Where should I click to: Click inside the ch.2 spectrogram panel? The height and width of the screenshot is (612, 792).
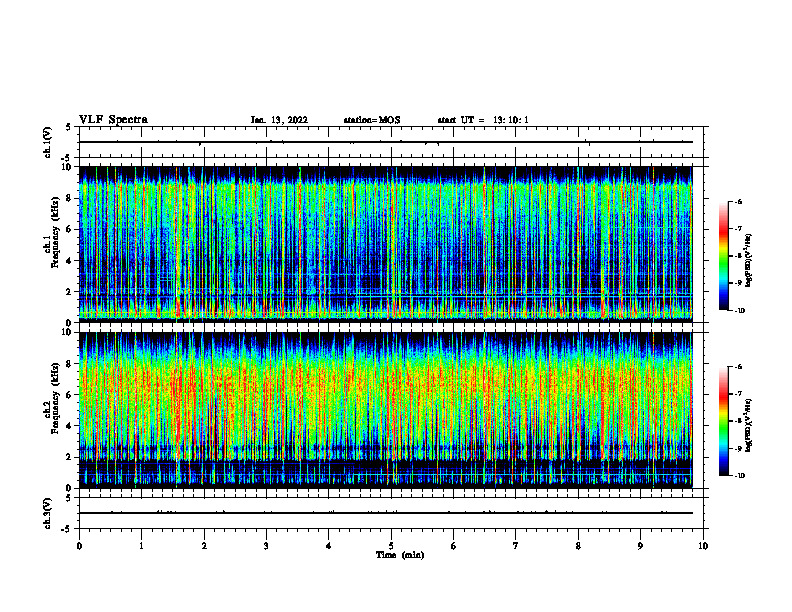386,410
